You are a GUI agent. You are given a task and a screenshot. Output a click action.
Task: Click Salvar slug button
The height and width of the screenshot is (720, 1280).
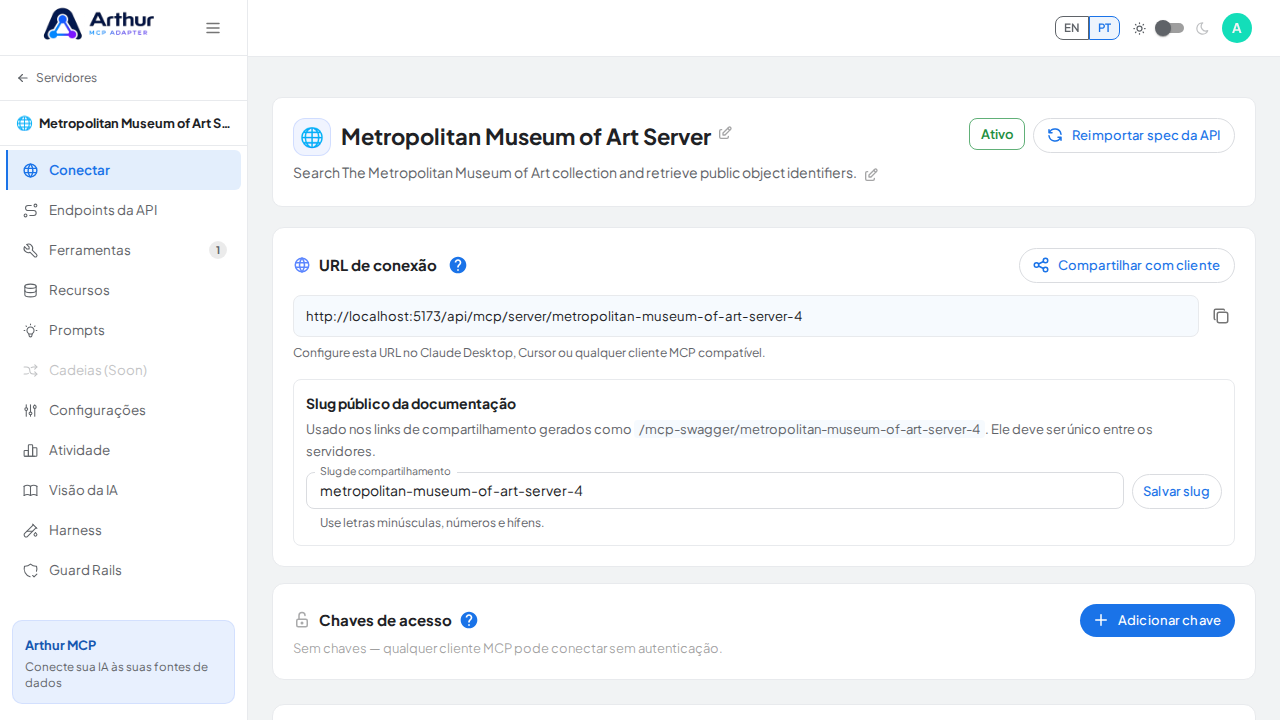[x=1177, y=491]
